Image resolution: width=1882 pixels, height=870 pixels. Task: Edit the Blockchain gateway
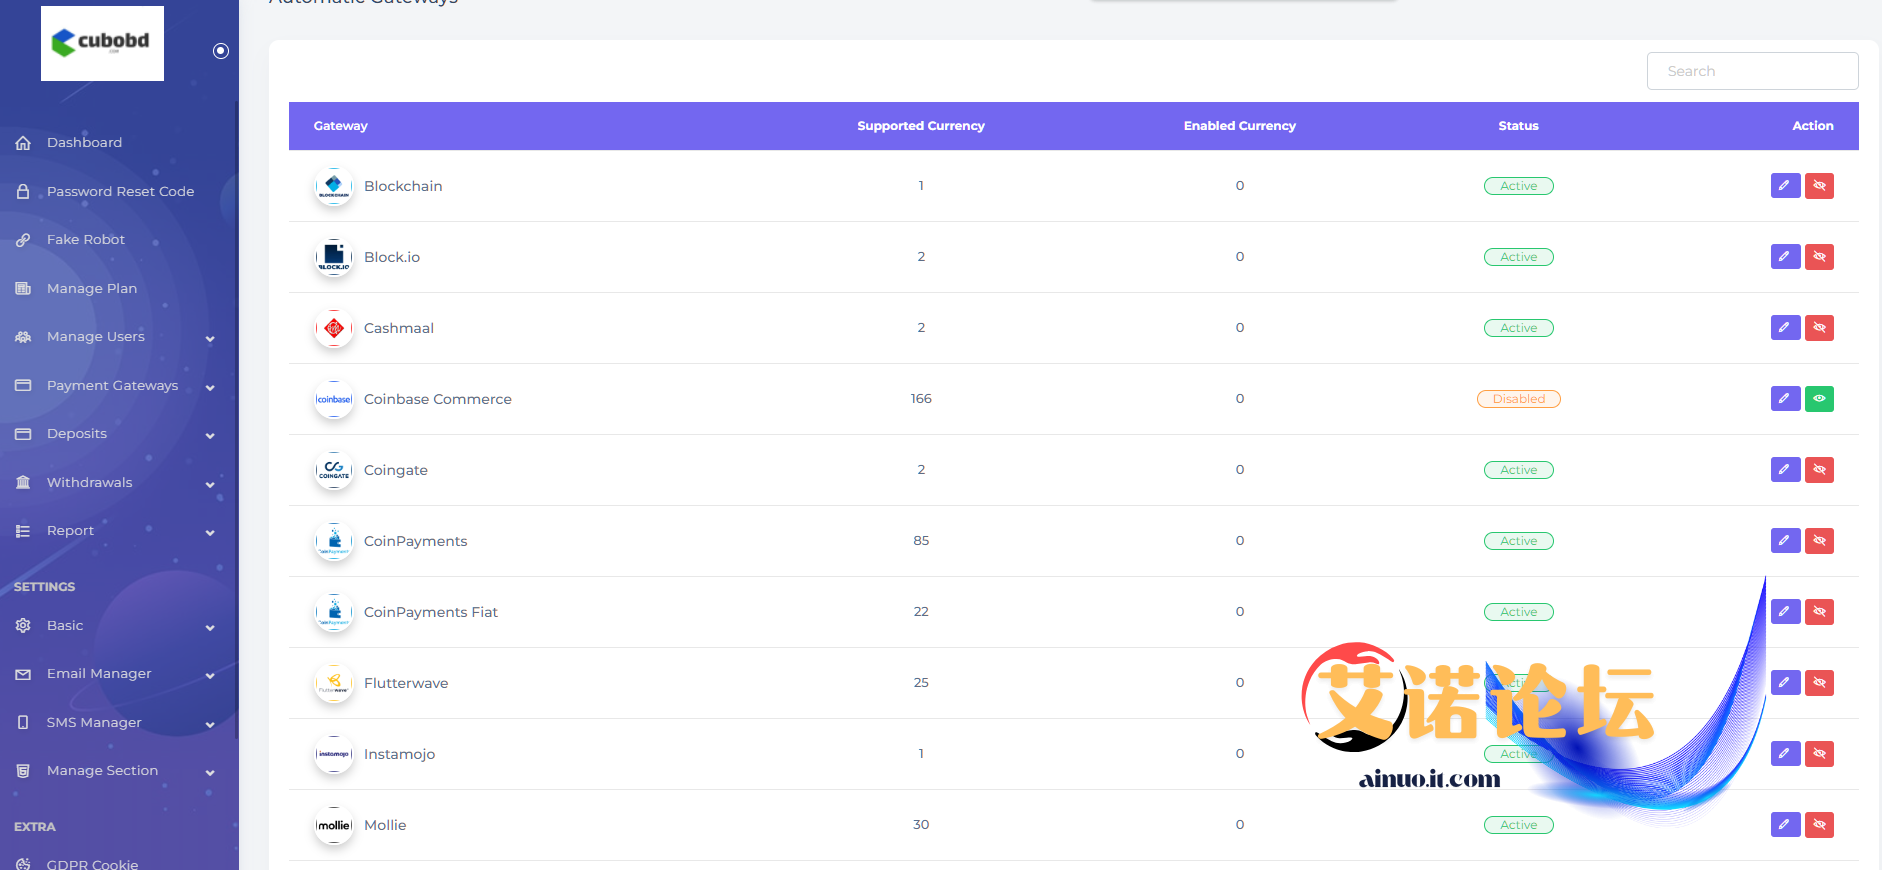1785,186
